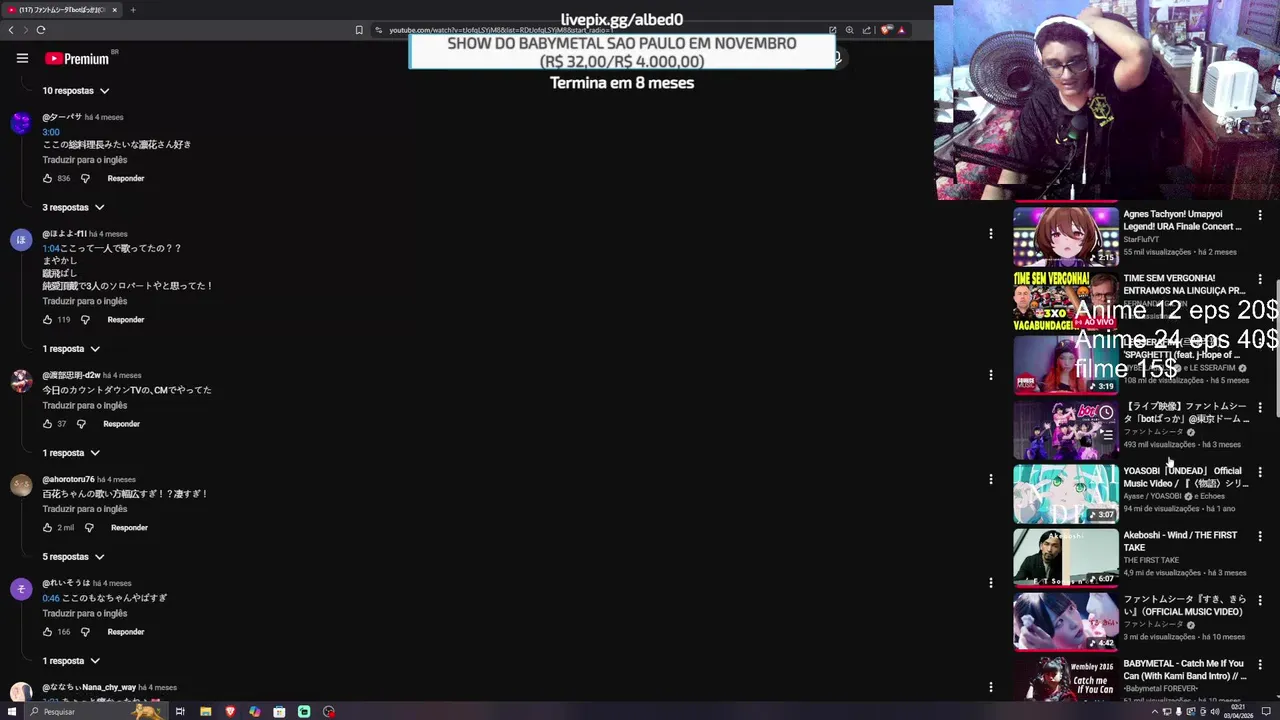Viewport: 1280px width, 720px height.
Task: Expand 1 resposta under the @れいそうは comment
Action: 71,661
